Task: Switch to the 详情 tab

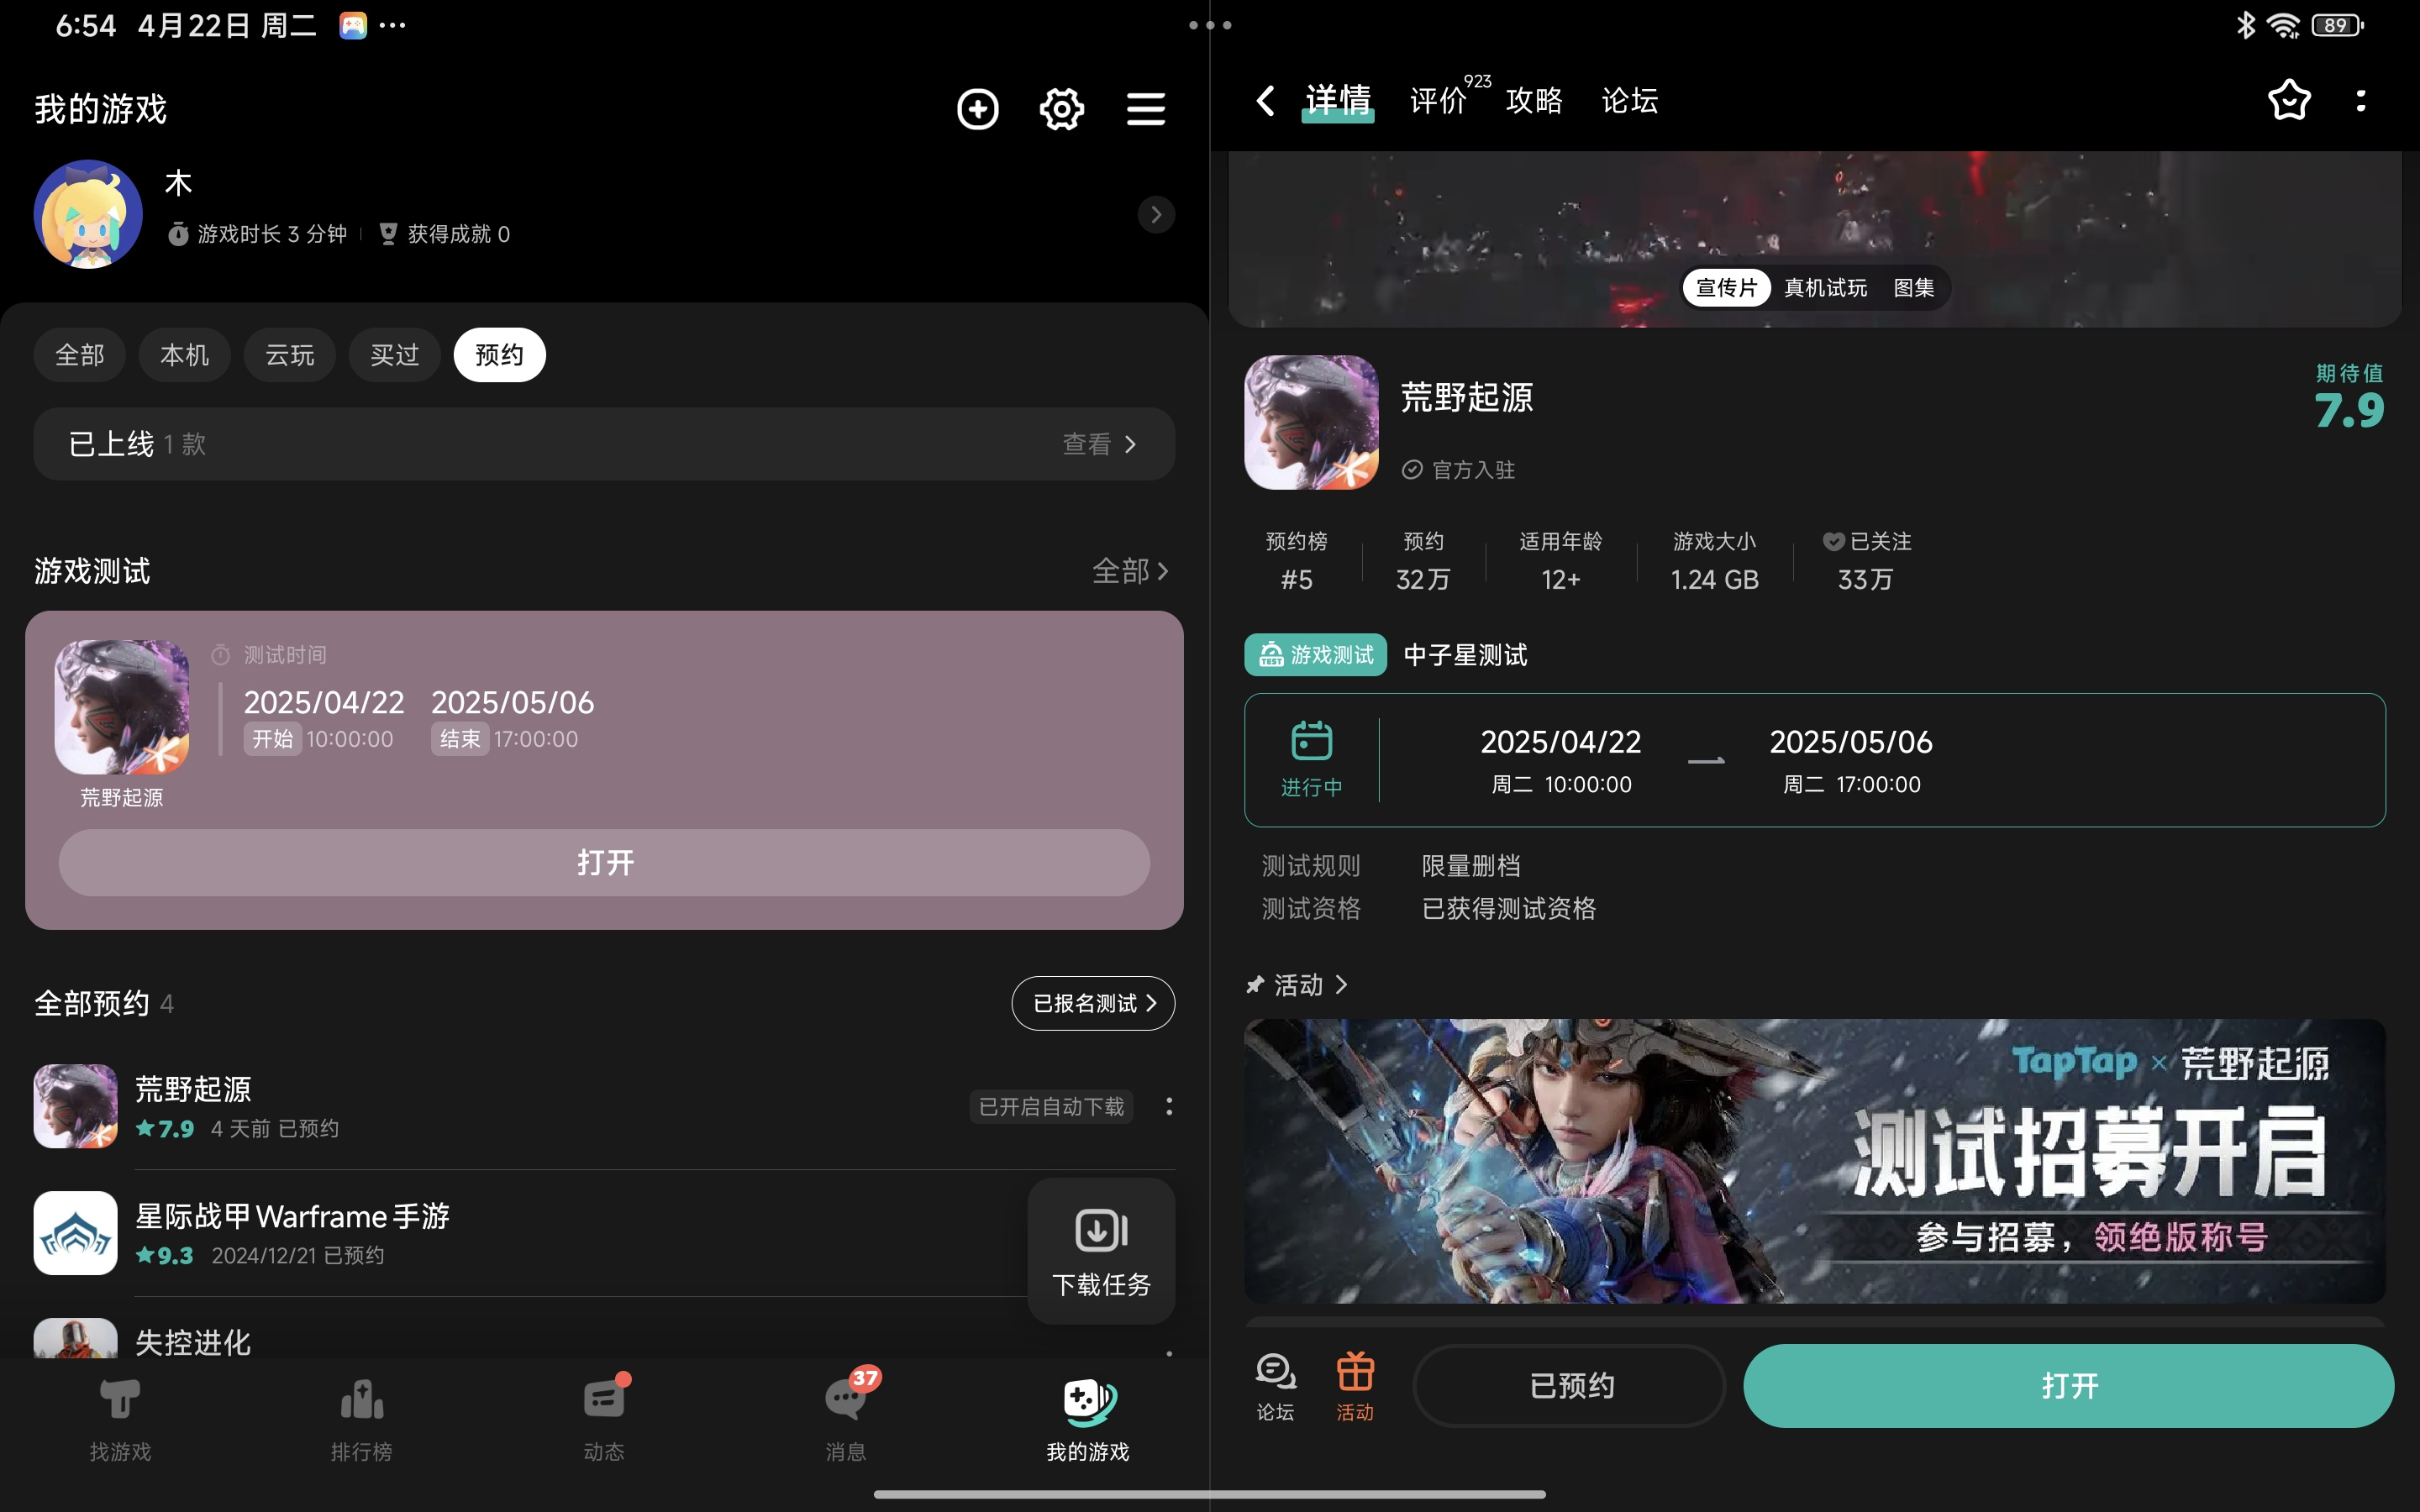Action: pos(1337,101)
